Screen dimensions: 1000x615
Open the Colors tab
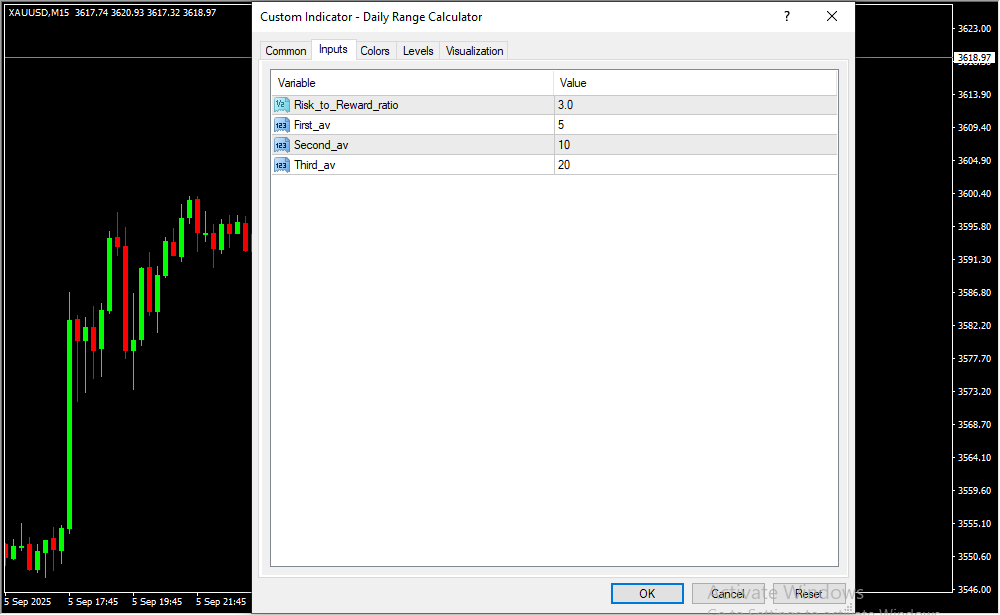375,51
